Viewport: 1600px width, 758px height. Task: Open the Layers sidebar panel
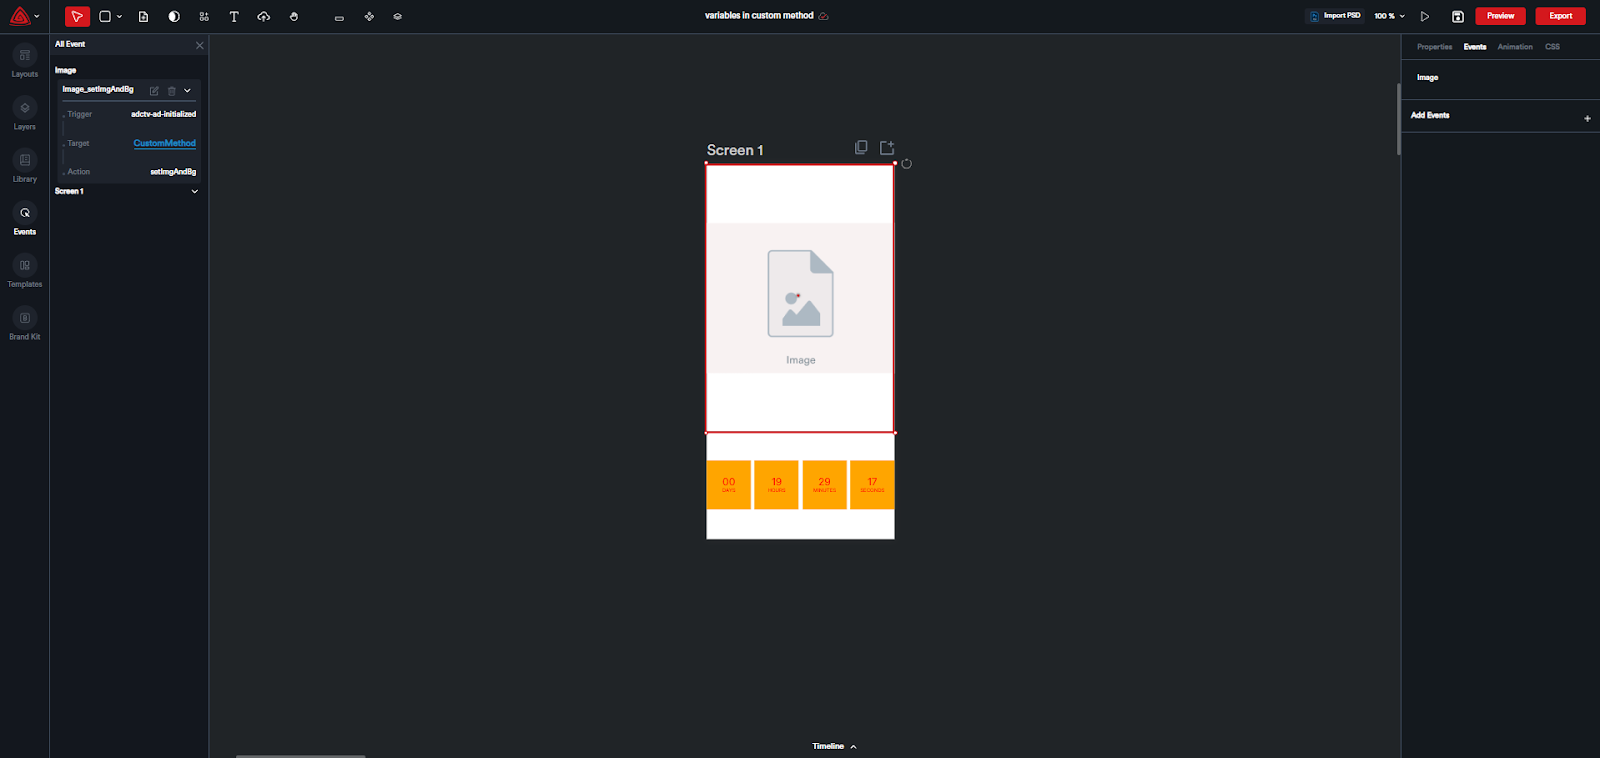[25, 113]
